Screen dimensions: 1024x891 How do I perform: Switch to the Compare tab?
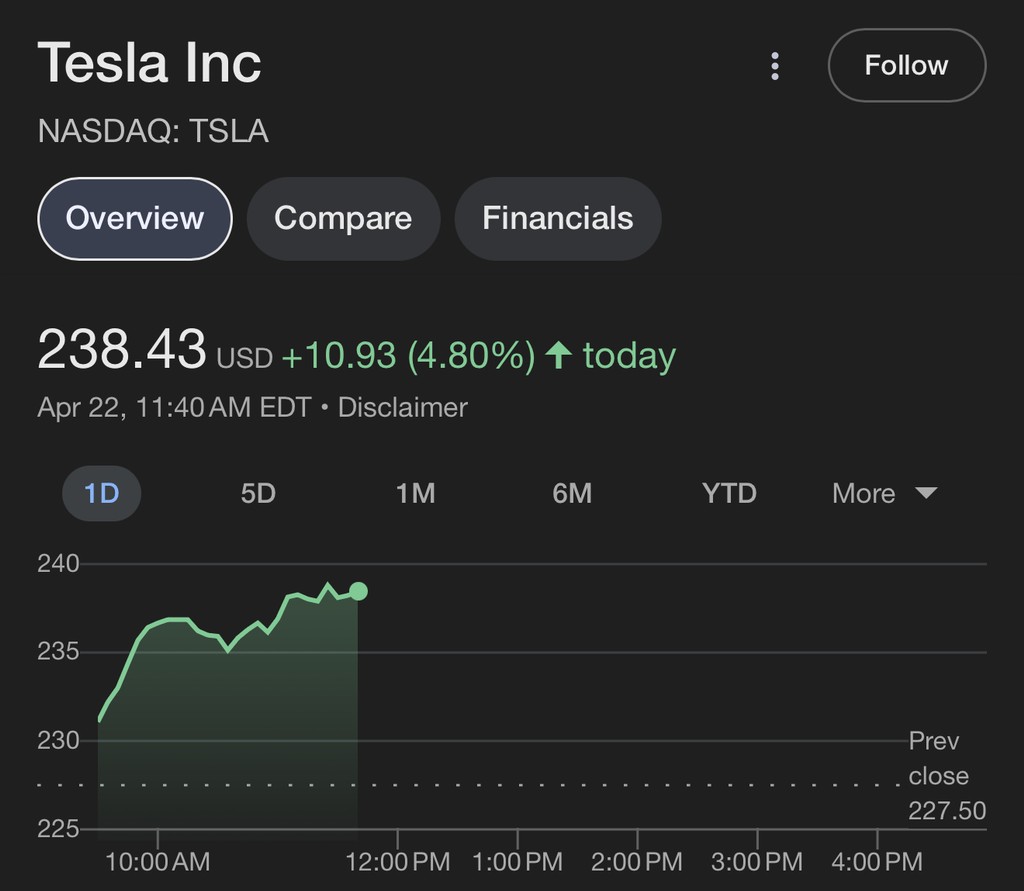343,218
